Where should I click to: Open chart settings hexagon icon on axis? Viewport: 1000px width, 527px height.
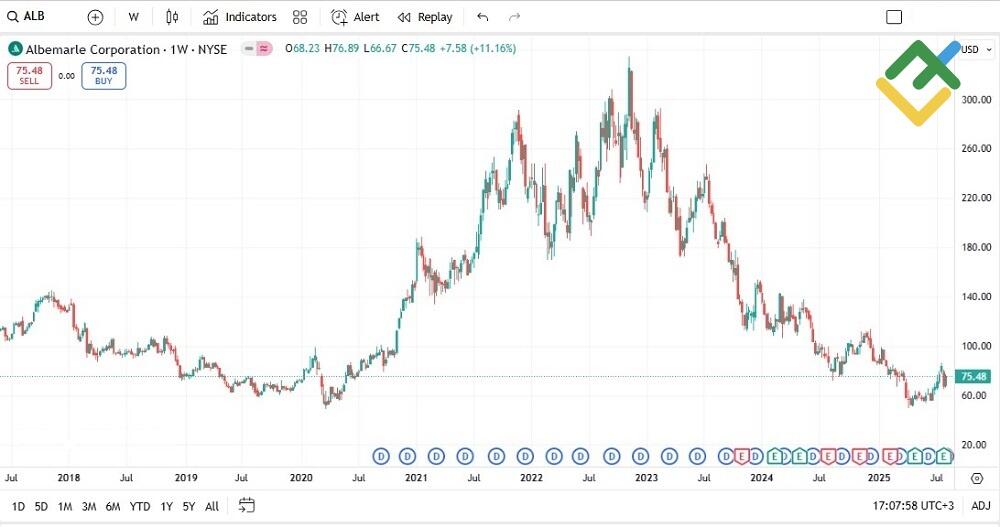(976, 478)
